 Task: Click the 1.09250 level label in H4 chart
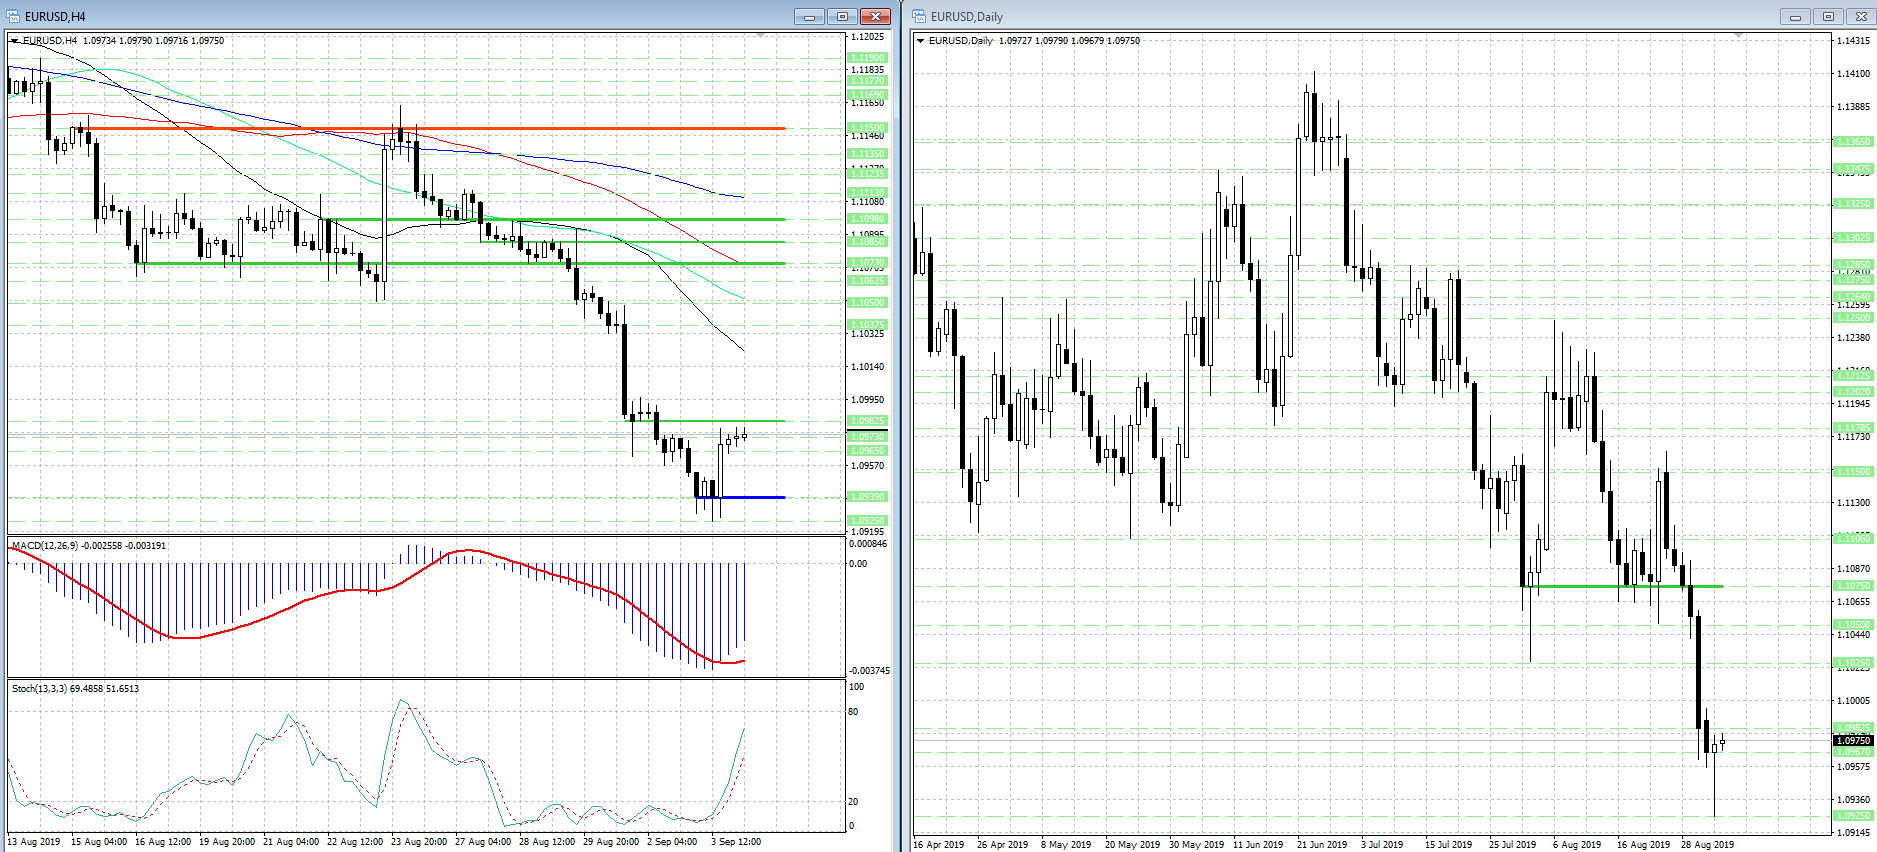pos(867,521)
